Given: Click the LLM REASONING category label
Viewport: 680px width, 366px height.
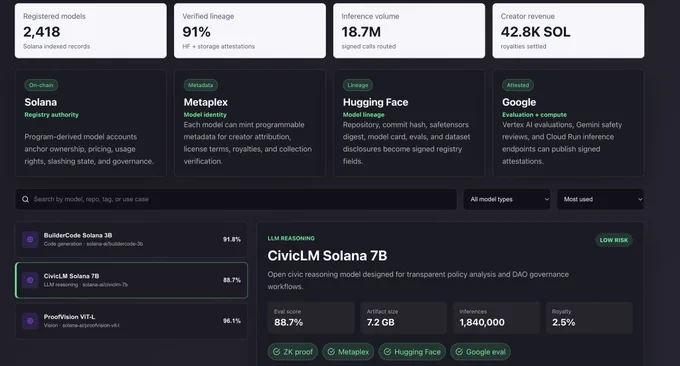Looking at the screenshot, I should pyautogui.click(x=291, y=239).
